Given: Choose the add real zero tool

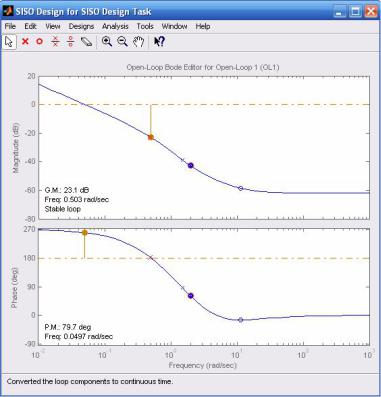Looking at the screenshot, I should coord(40,42).
